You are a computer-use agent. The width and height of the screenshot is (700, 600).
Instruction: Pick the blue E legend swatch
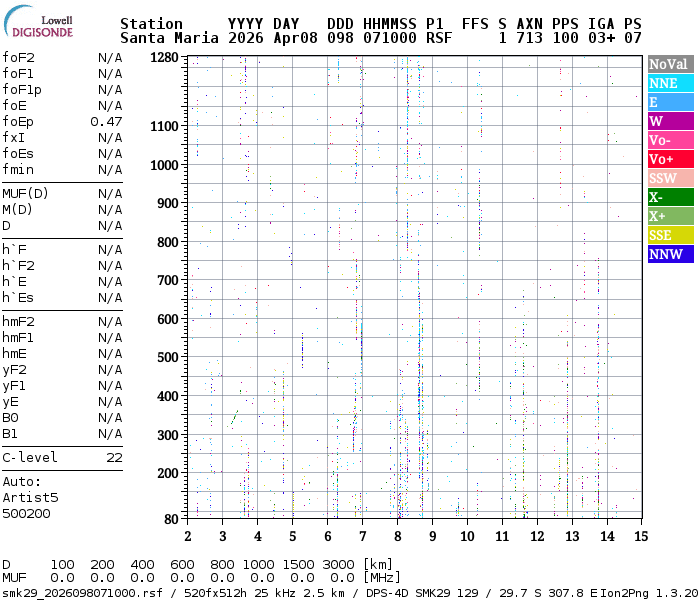pos(670,102)
